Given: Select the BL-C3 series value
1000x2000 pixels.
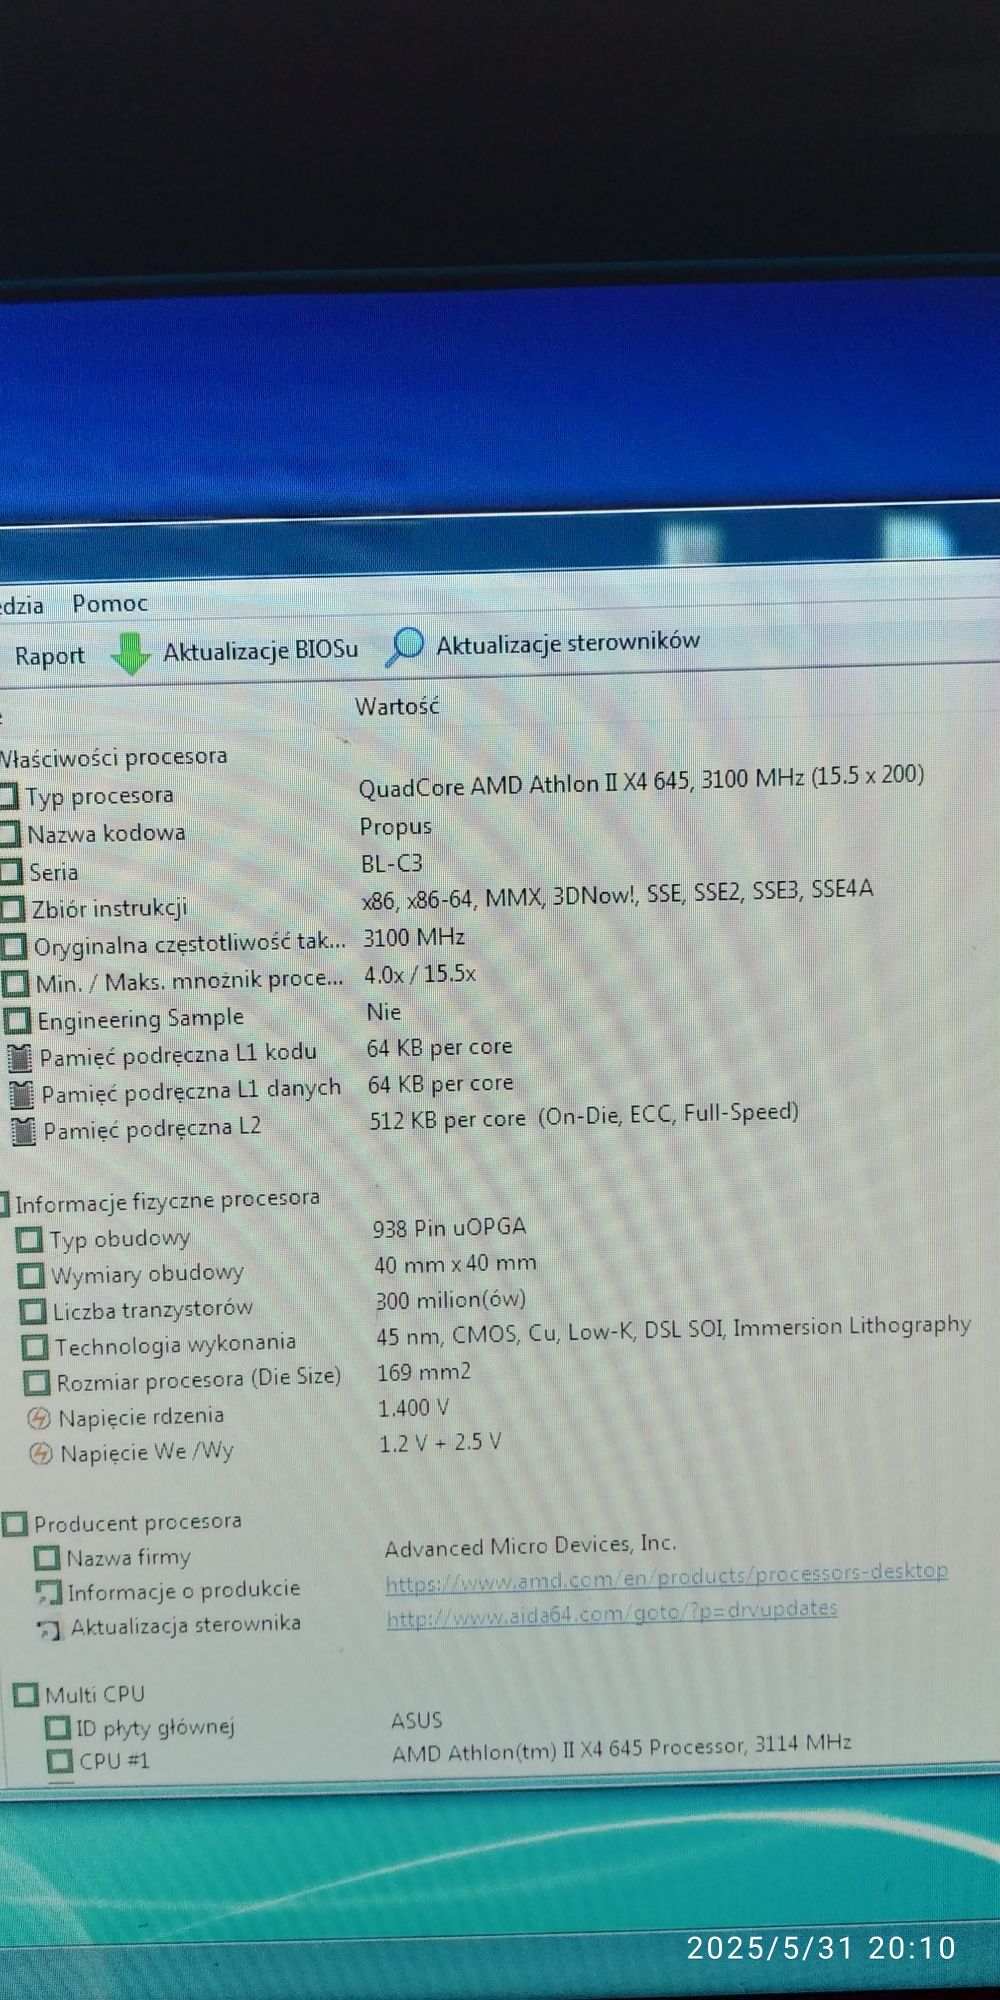Looking at the screenshot, I should click(392, 863).
